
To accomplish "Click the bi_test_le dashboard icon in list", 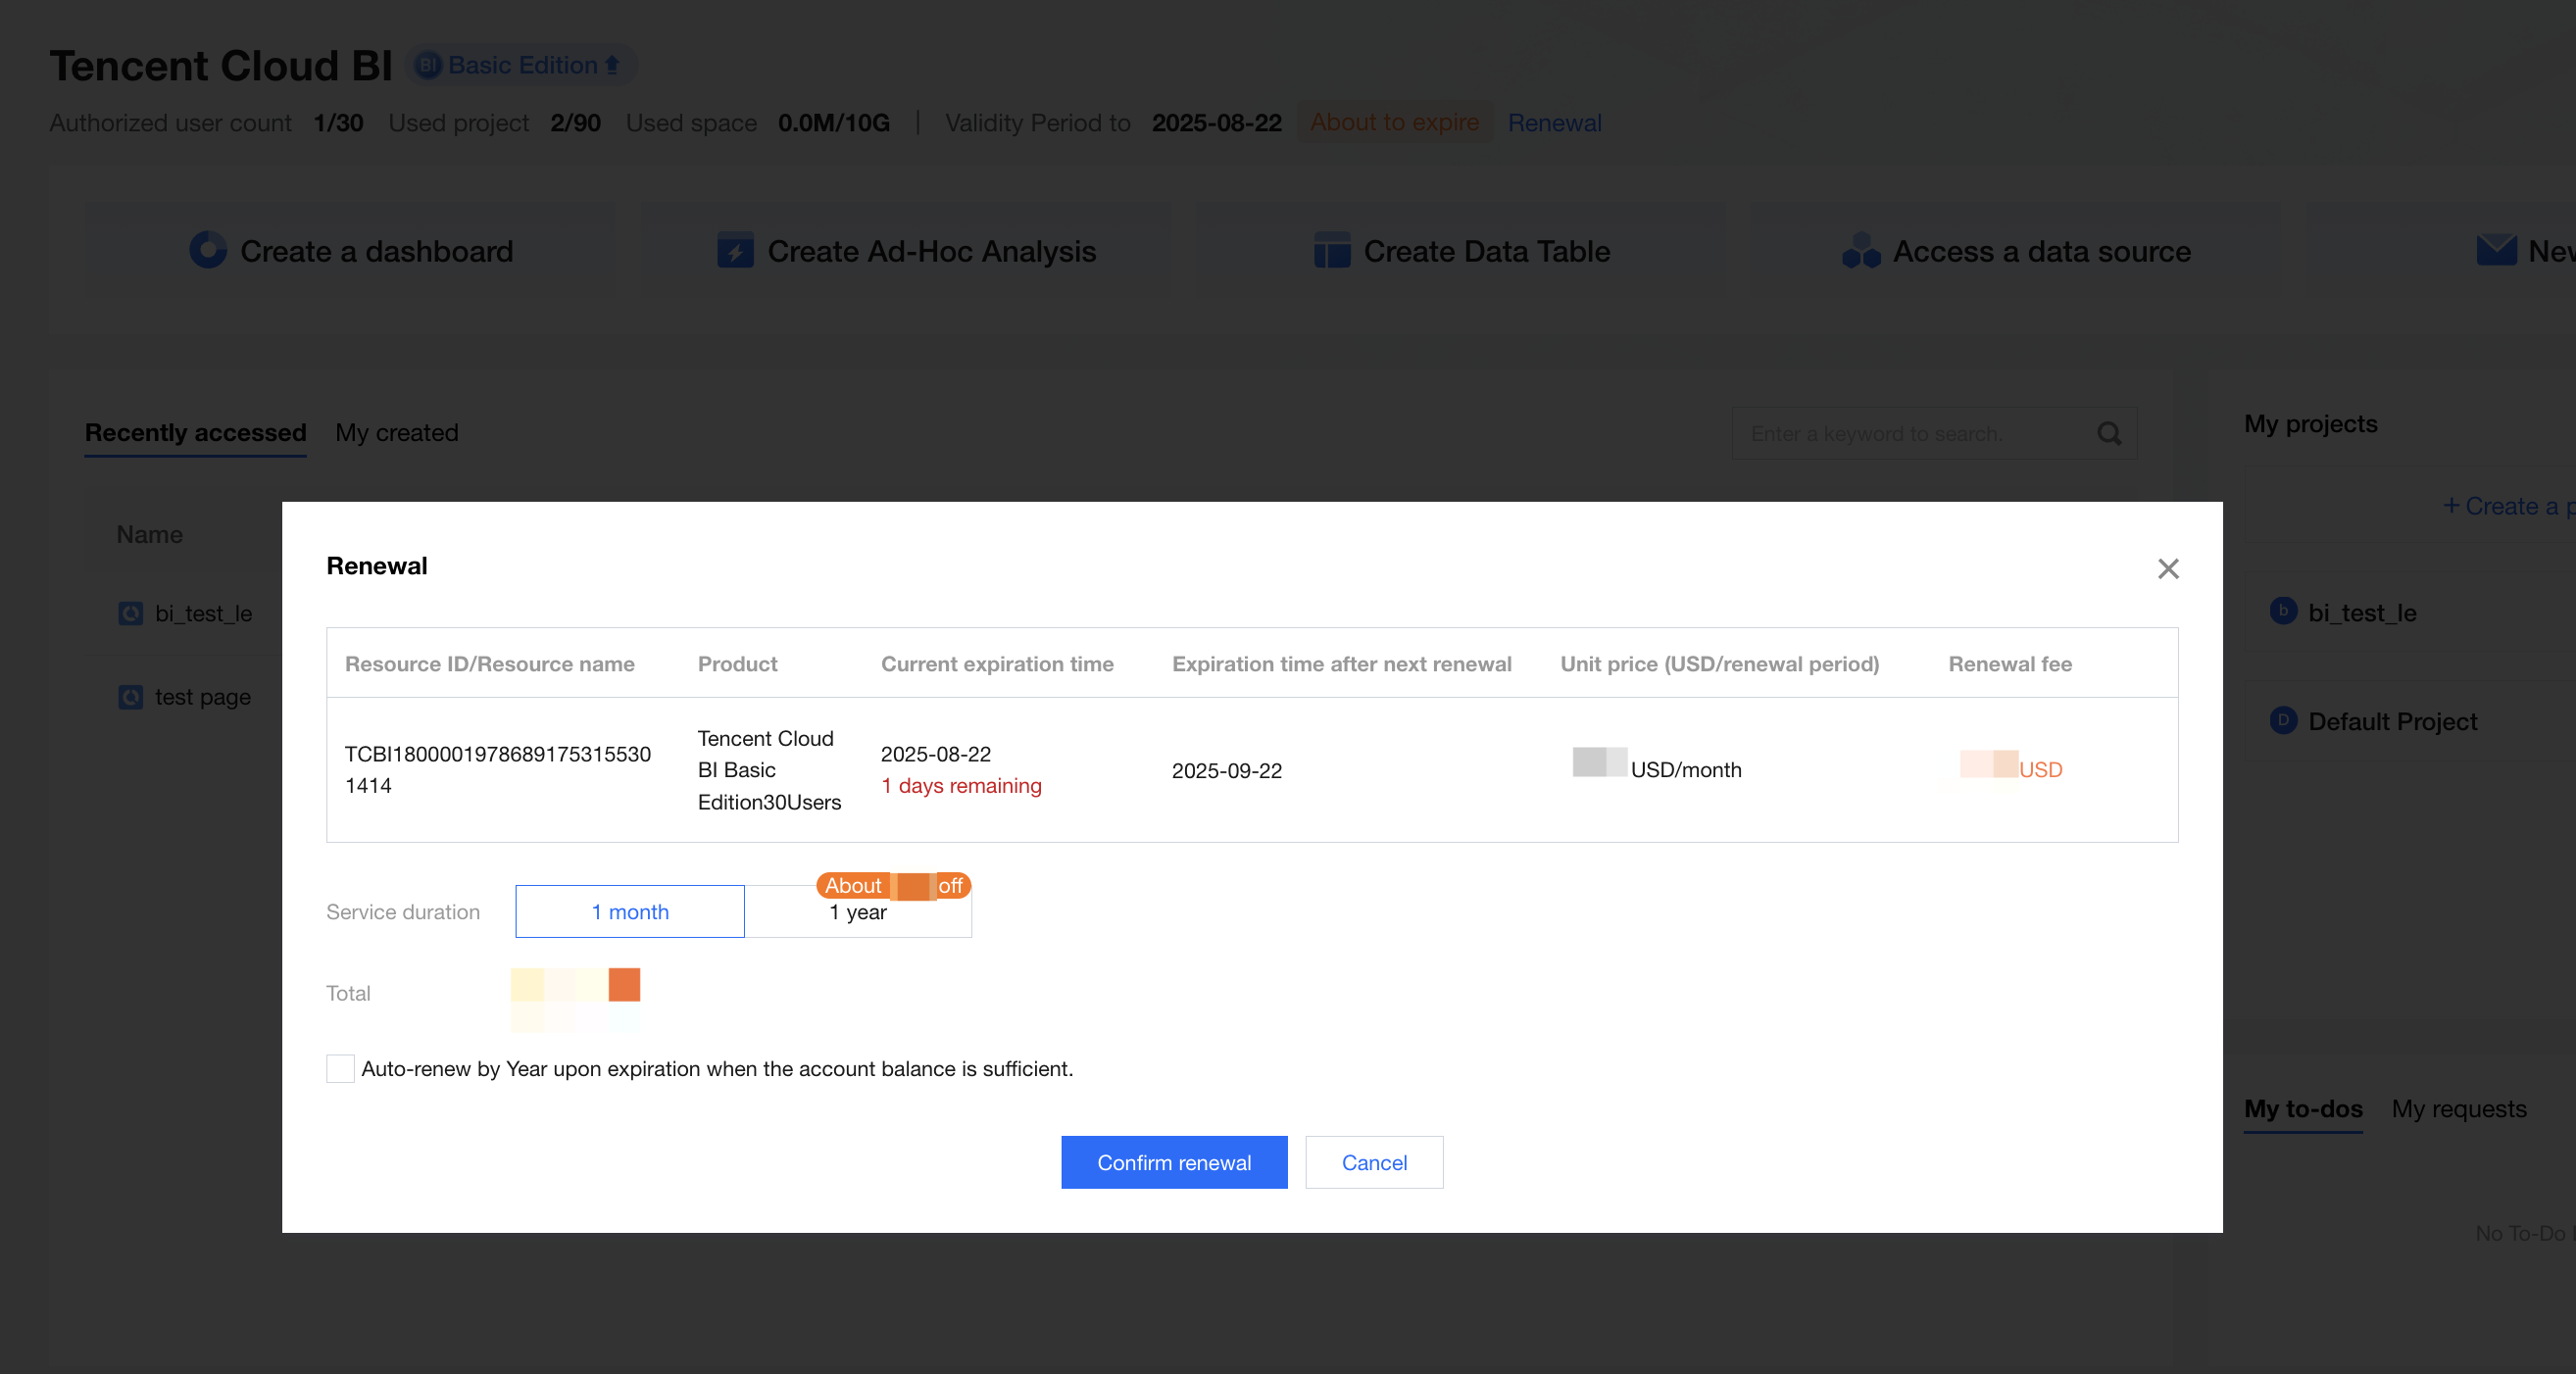I will pyautogui.click(x=130, y=613).
